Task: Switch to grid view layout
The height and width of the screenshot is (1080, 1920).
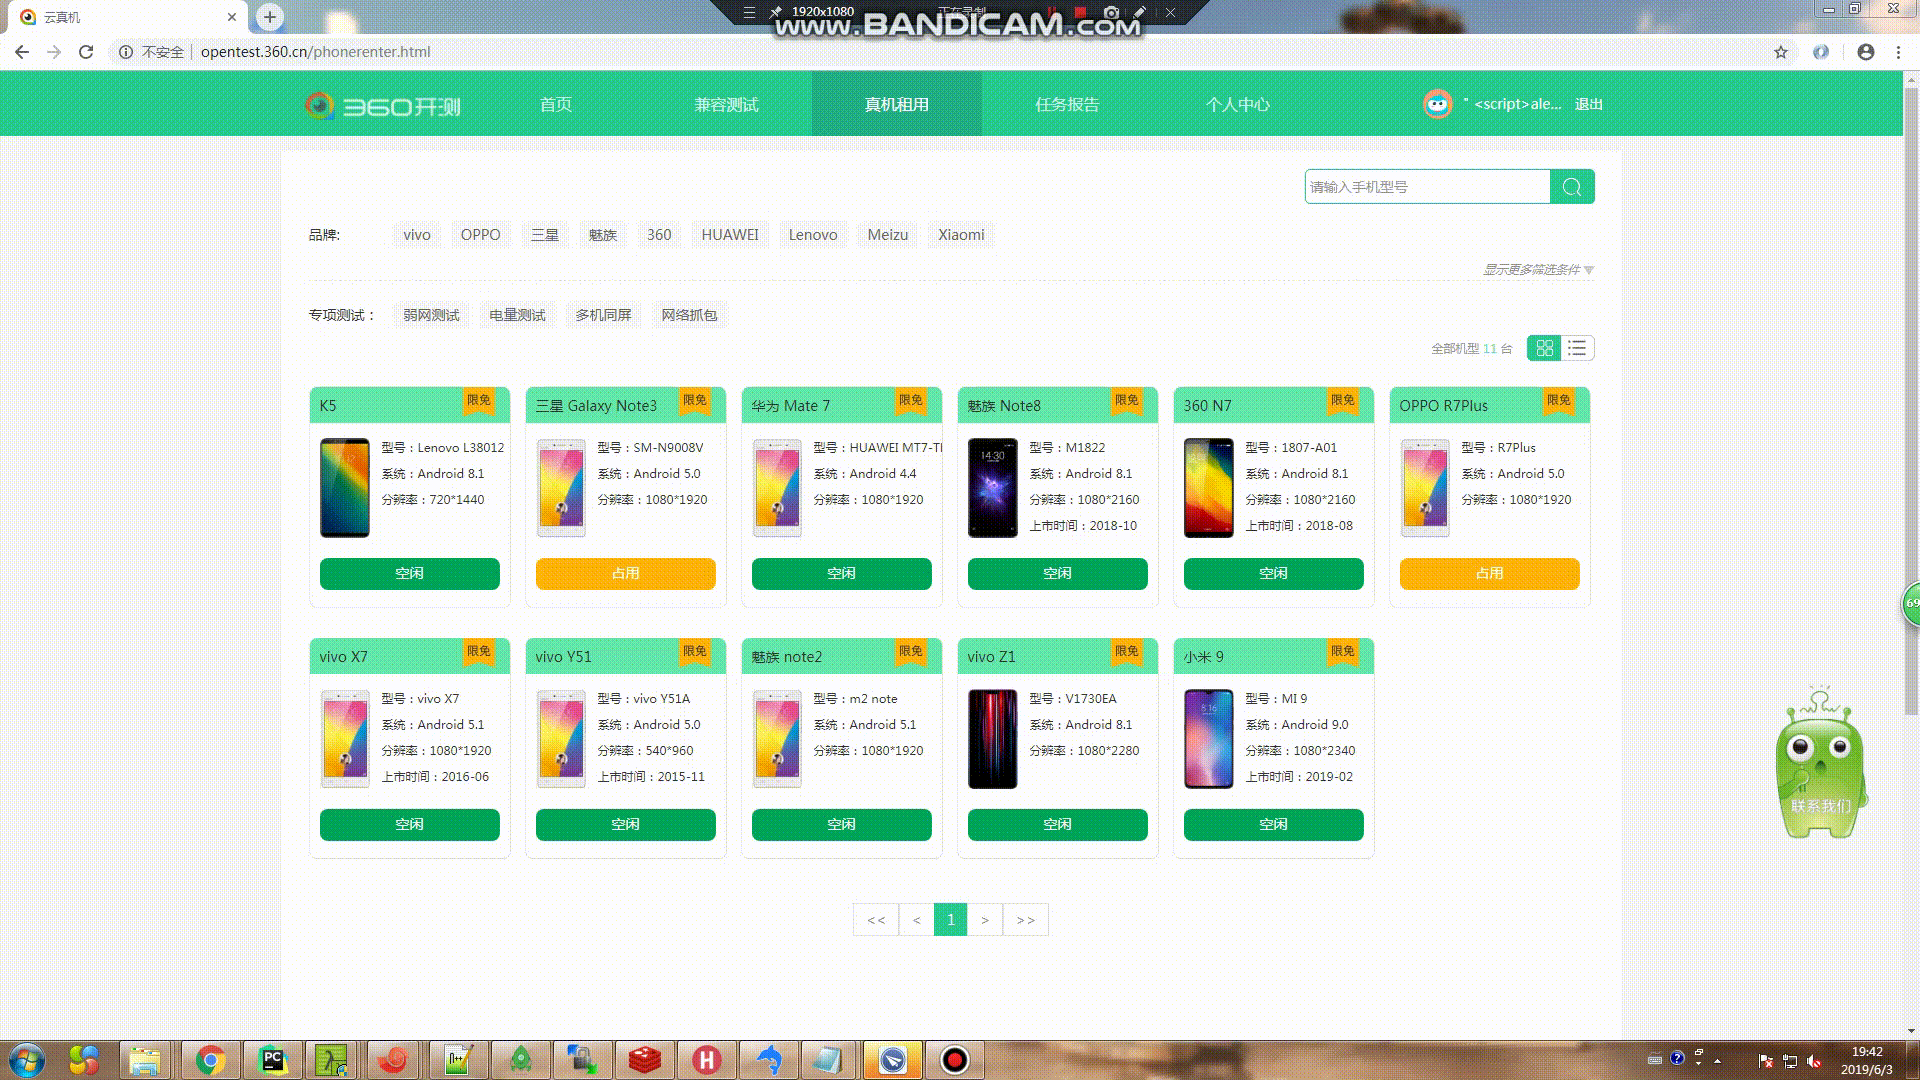Action: (1544, 348)
